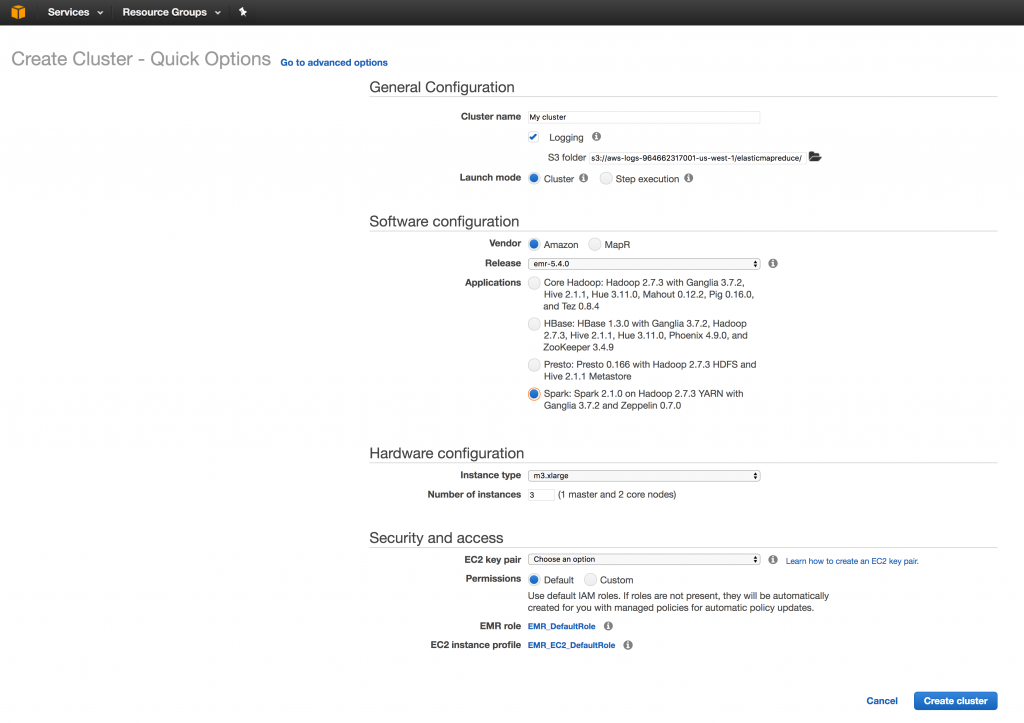This screenshot has width=1024, height=723.
Task: Open Learn how to create EC2 key pair link
Action: pos(852,561)
